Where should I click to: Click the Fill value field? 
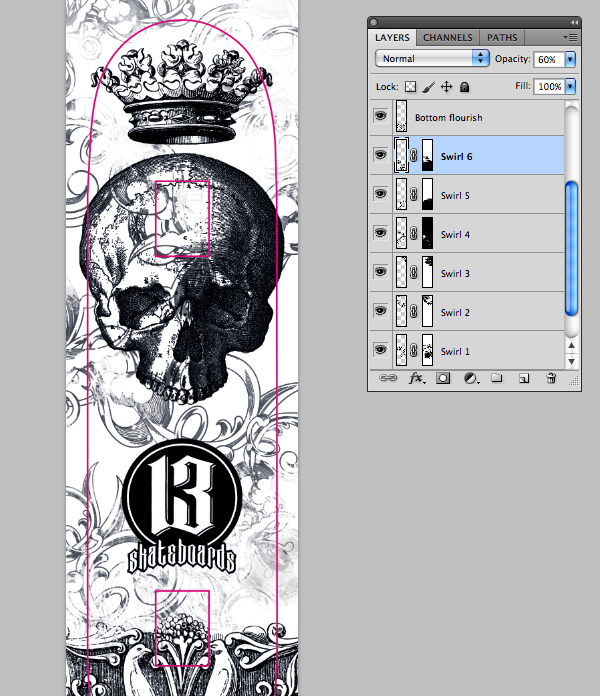[549, 87]
